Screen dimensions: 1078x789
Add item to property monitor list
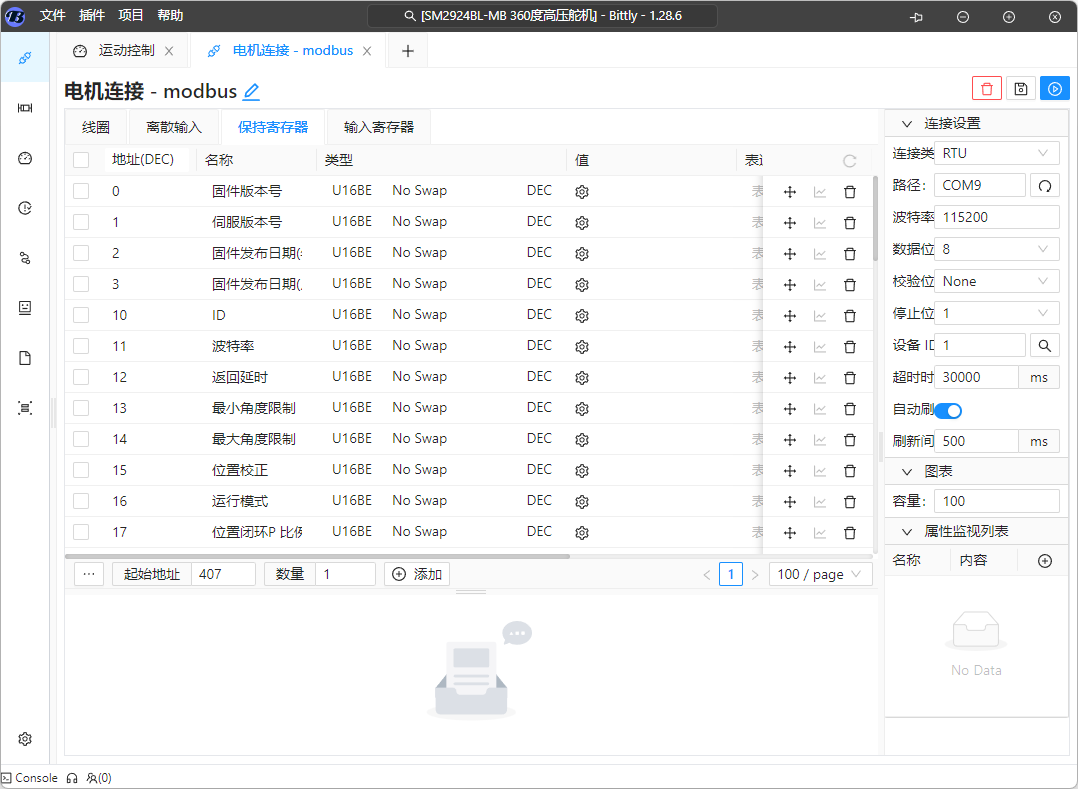pyautogui.click(x=1045, y=561)
